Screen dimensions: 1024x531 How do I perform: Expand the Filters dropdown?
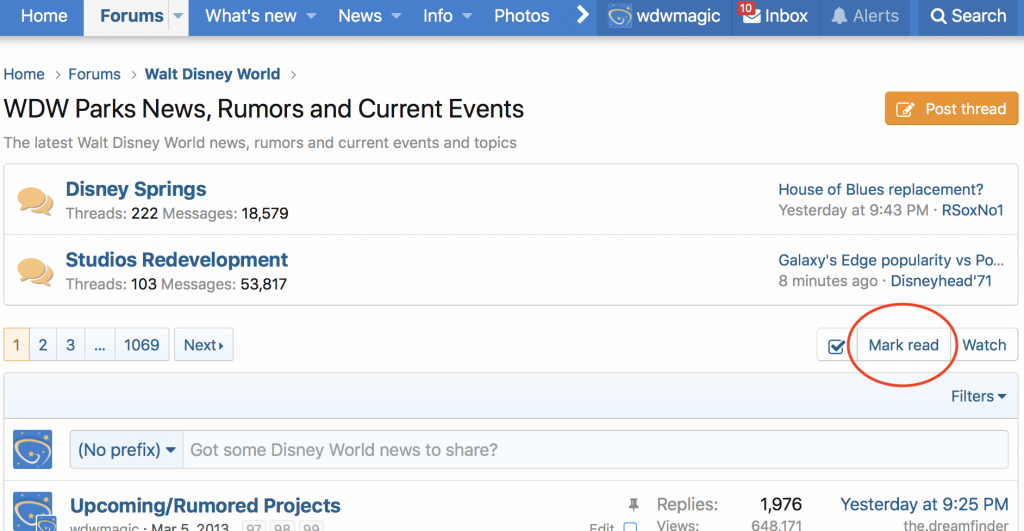point(978,397)
